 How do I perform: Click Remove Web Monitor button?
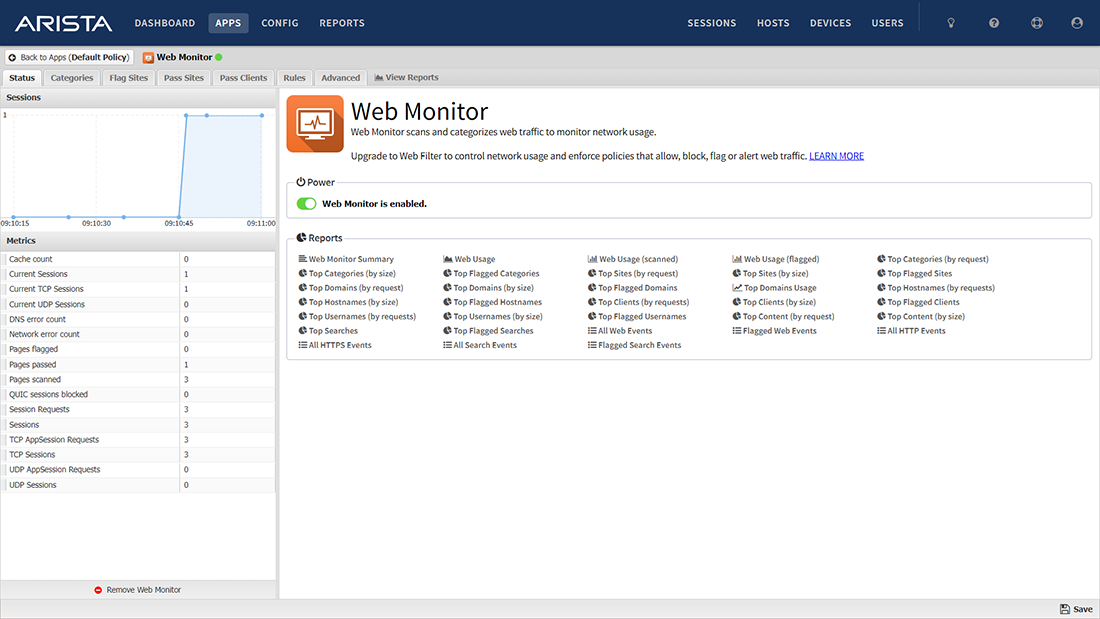coord(138,590)
